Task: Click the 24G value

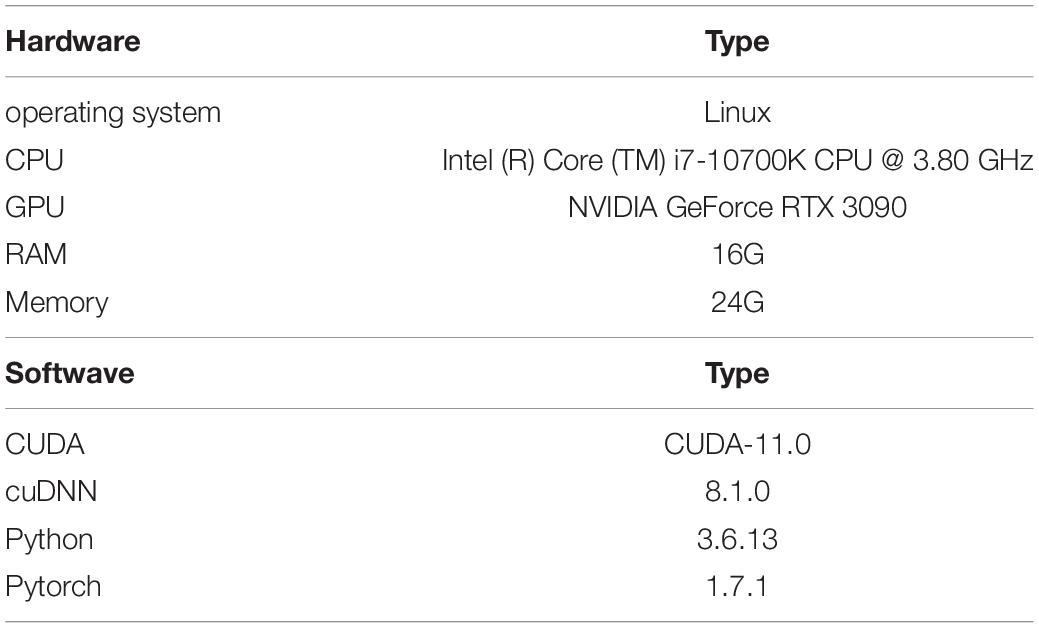Action: 737,302
